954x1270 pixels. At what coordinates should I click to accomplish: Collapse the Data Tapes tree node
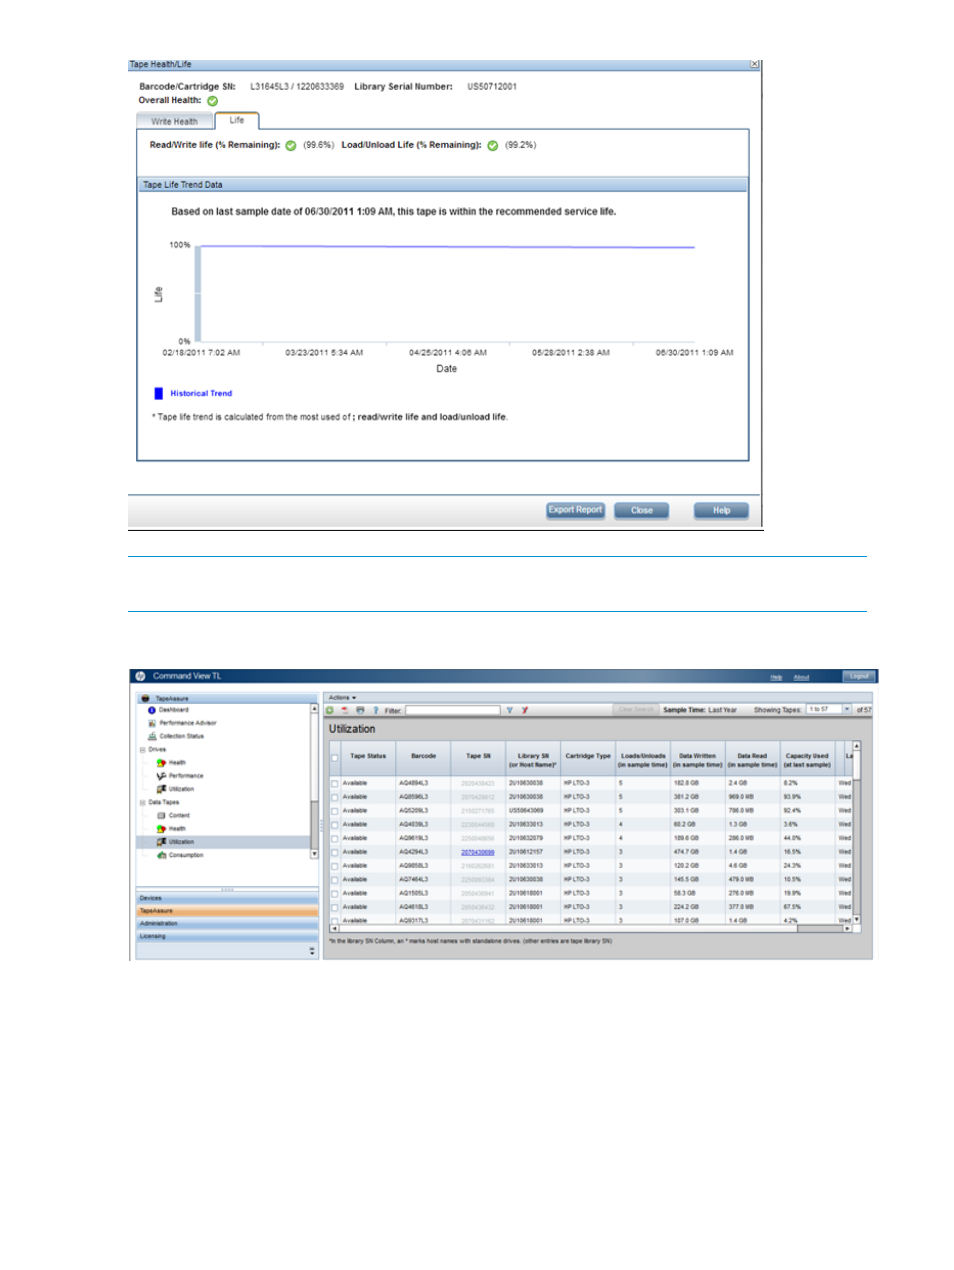142,803
